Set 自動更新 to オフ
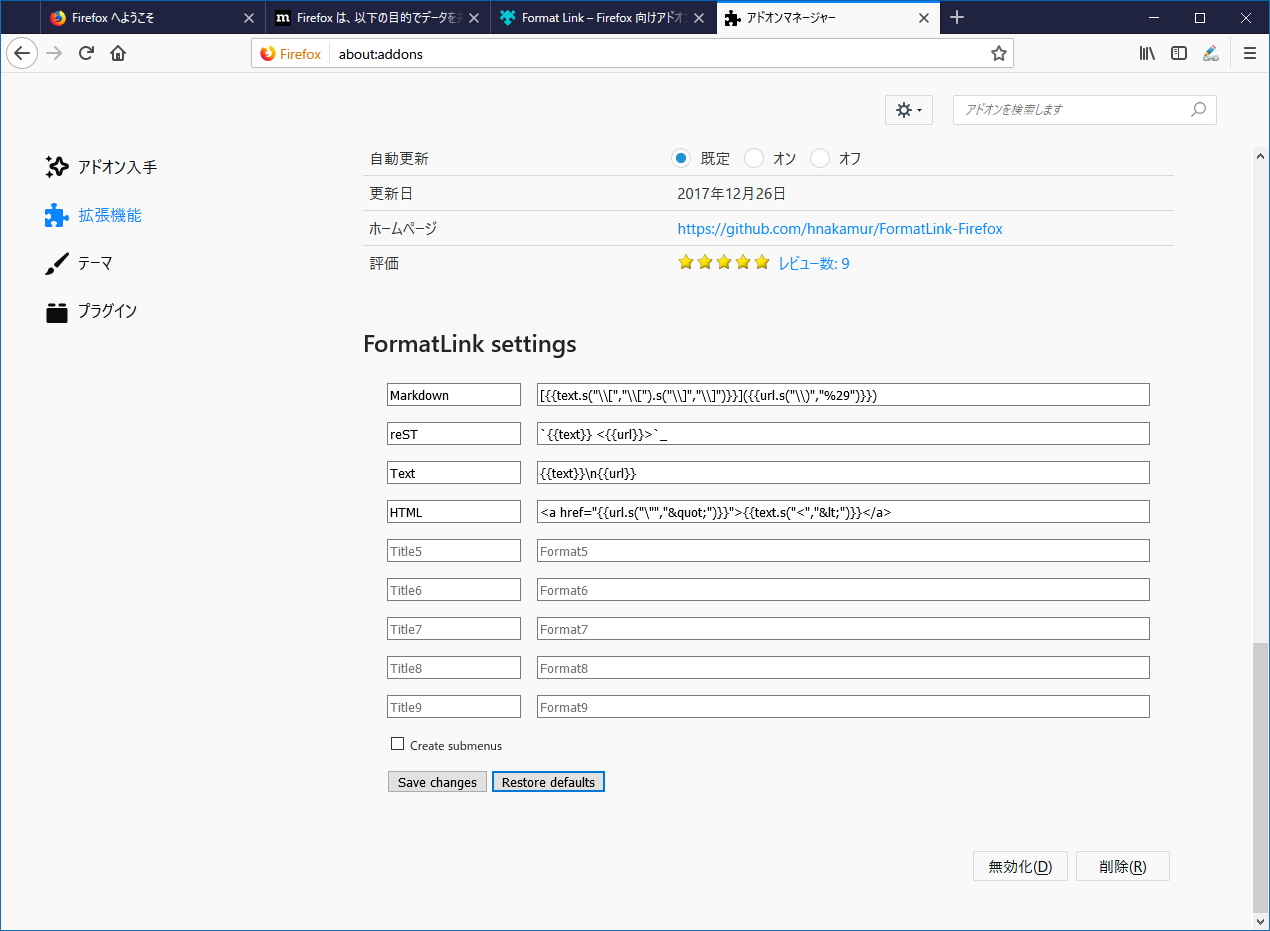 pyautogui.click(x=820, y=158)
